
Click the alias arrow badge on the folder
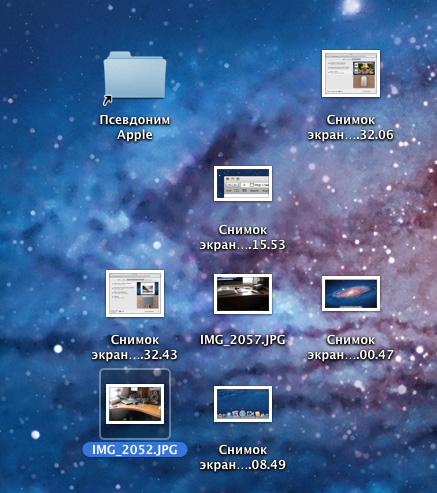(107, 100)
